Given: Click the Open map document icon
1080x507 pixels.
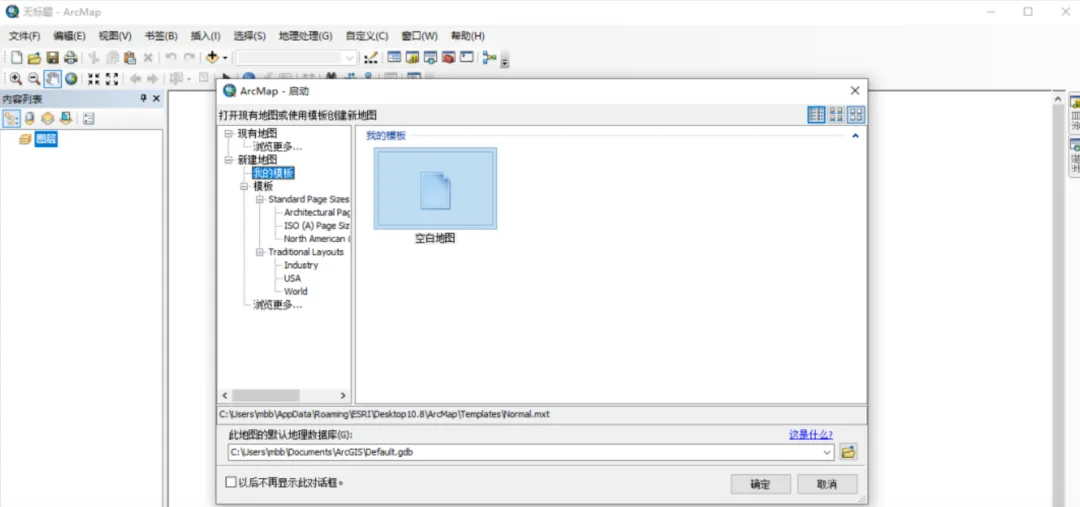Looking at the screenshot, I should (x=34, y=58).
